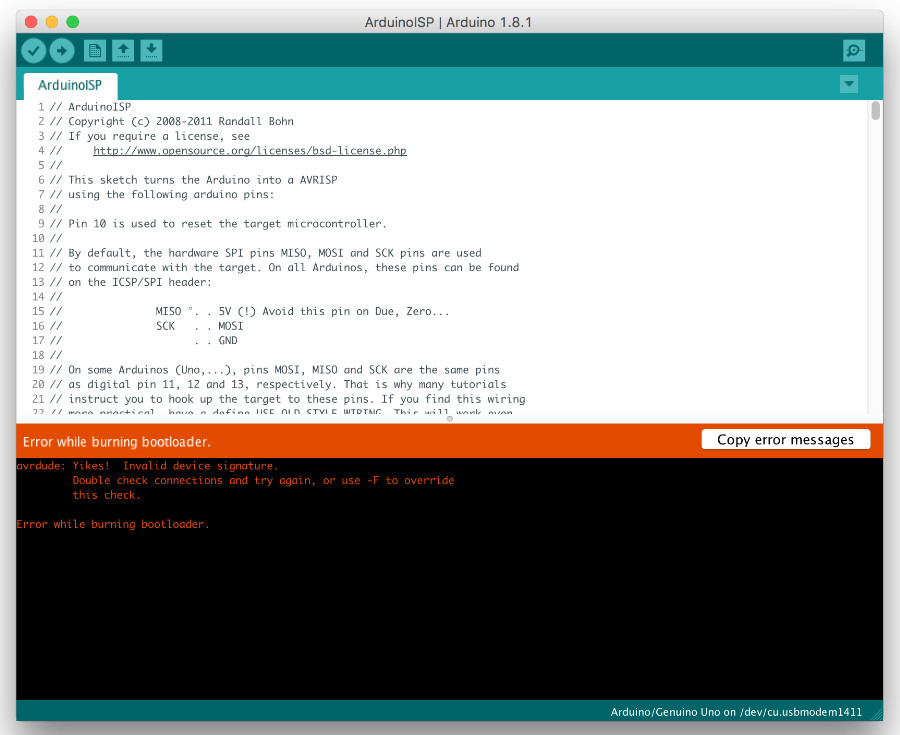This screenshot has width=900, height=735.
Task: Minimize the window with yellow button
Action: [52, 22]
